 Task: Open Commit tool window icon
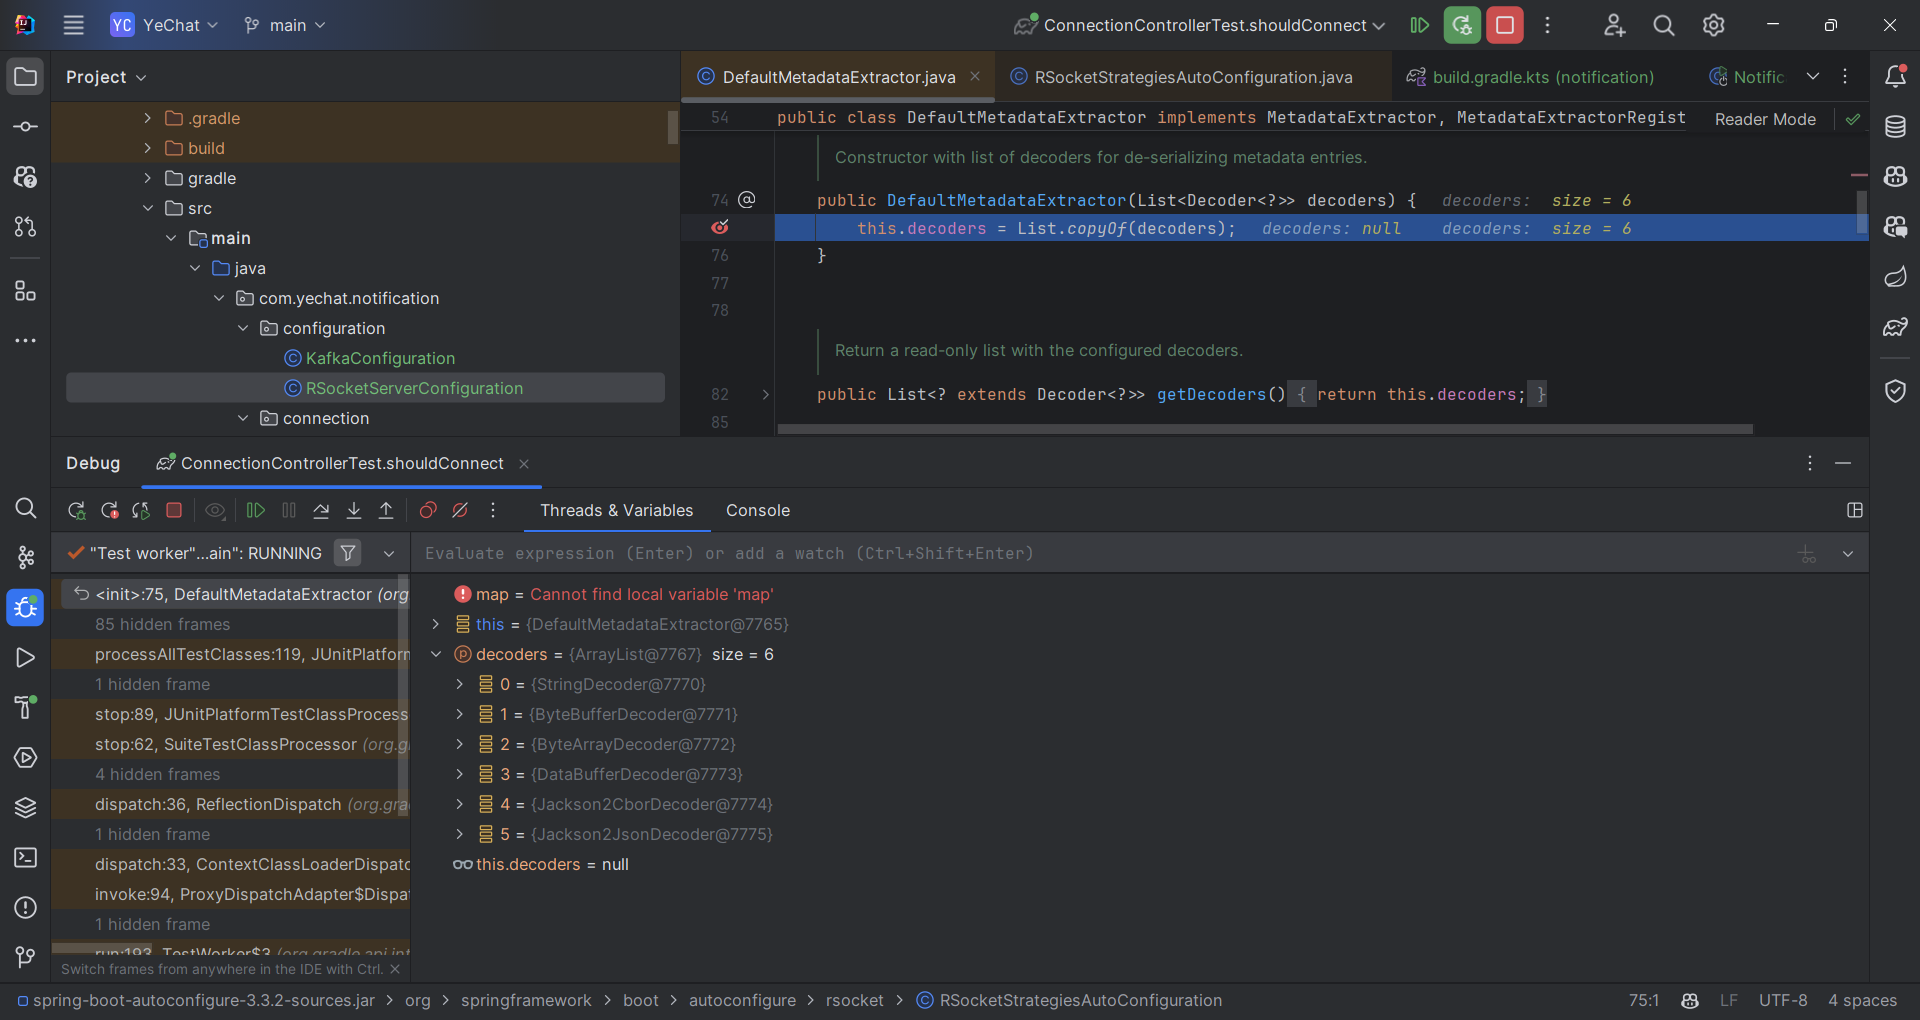pos(25,127)
